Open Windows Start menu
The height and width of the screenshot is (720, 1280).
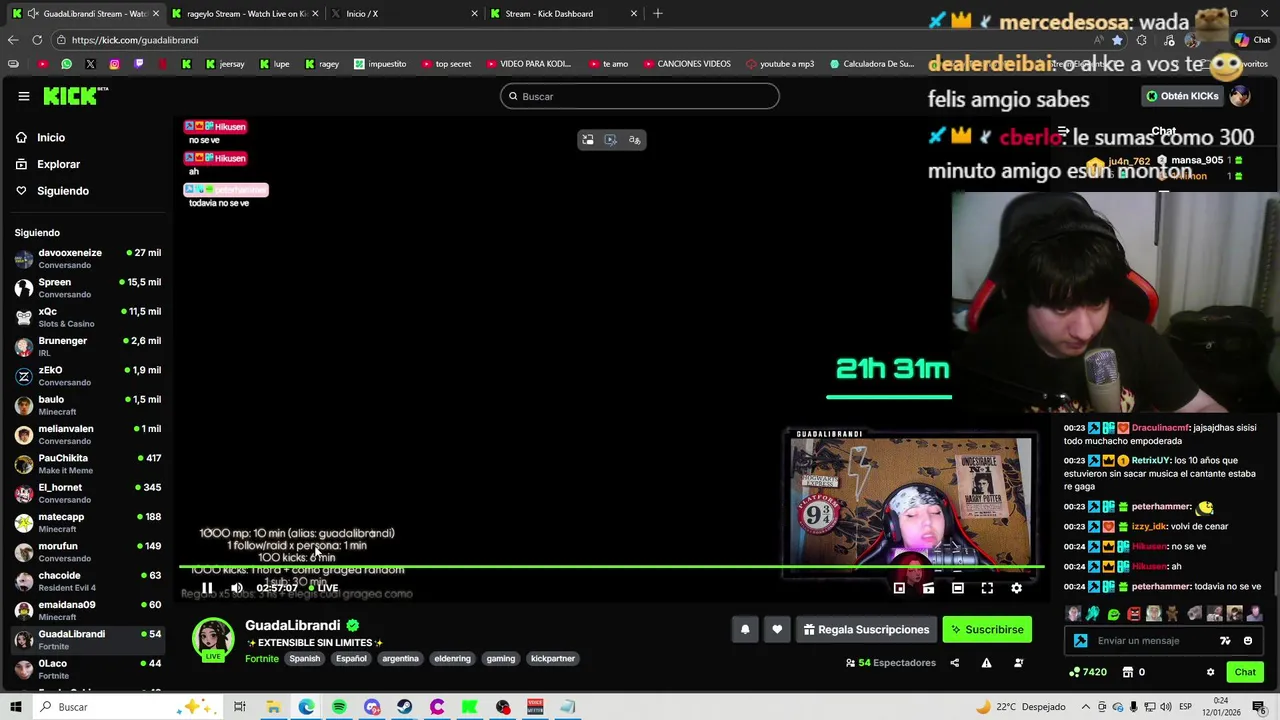click(16, 707)
